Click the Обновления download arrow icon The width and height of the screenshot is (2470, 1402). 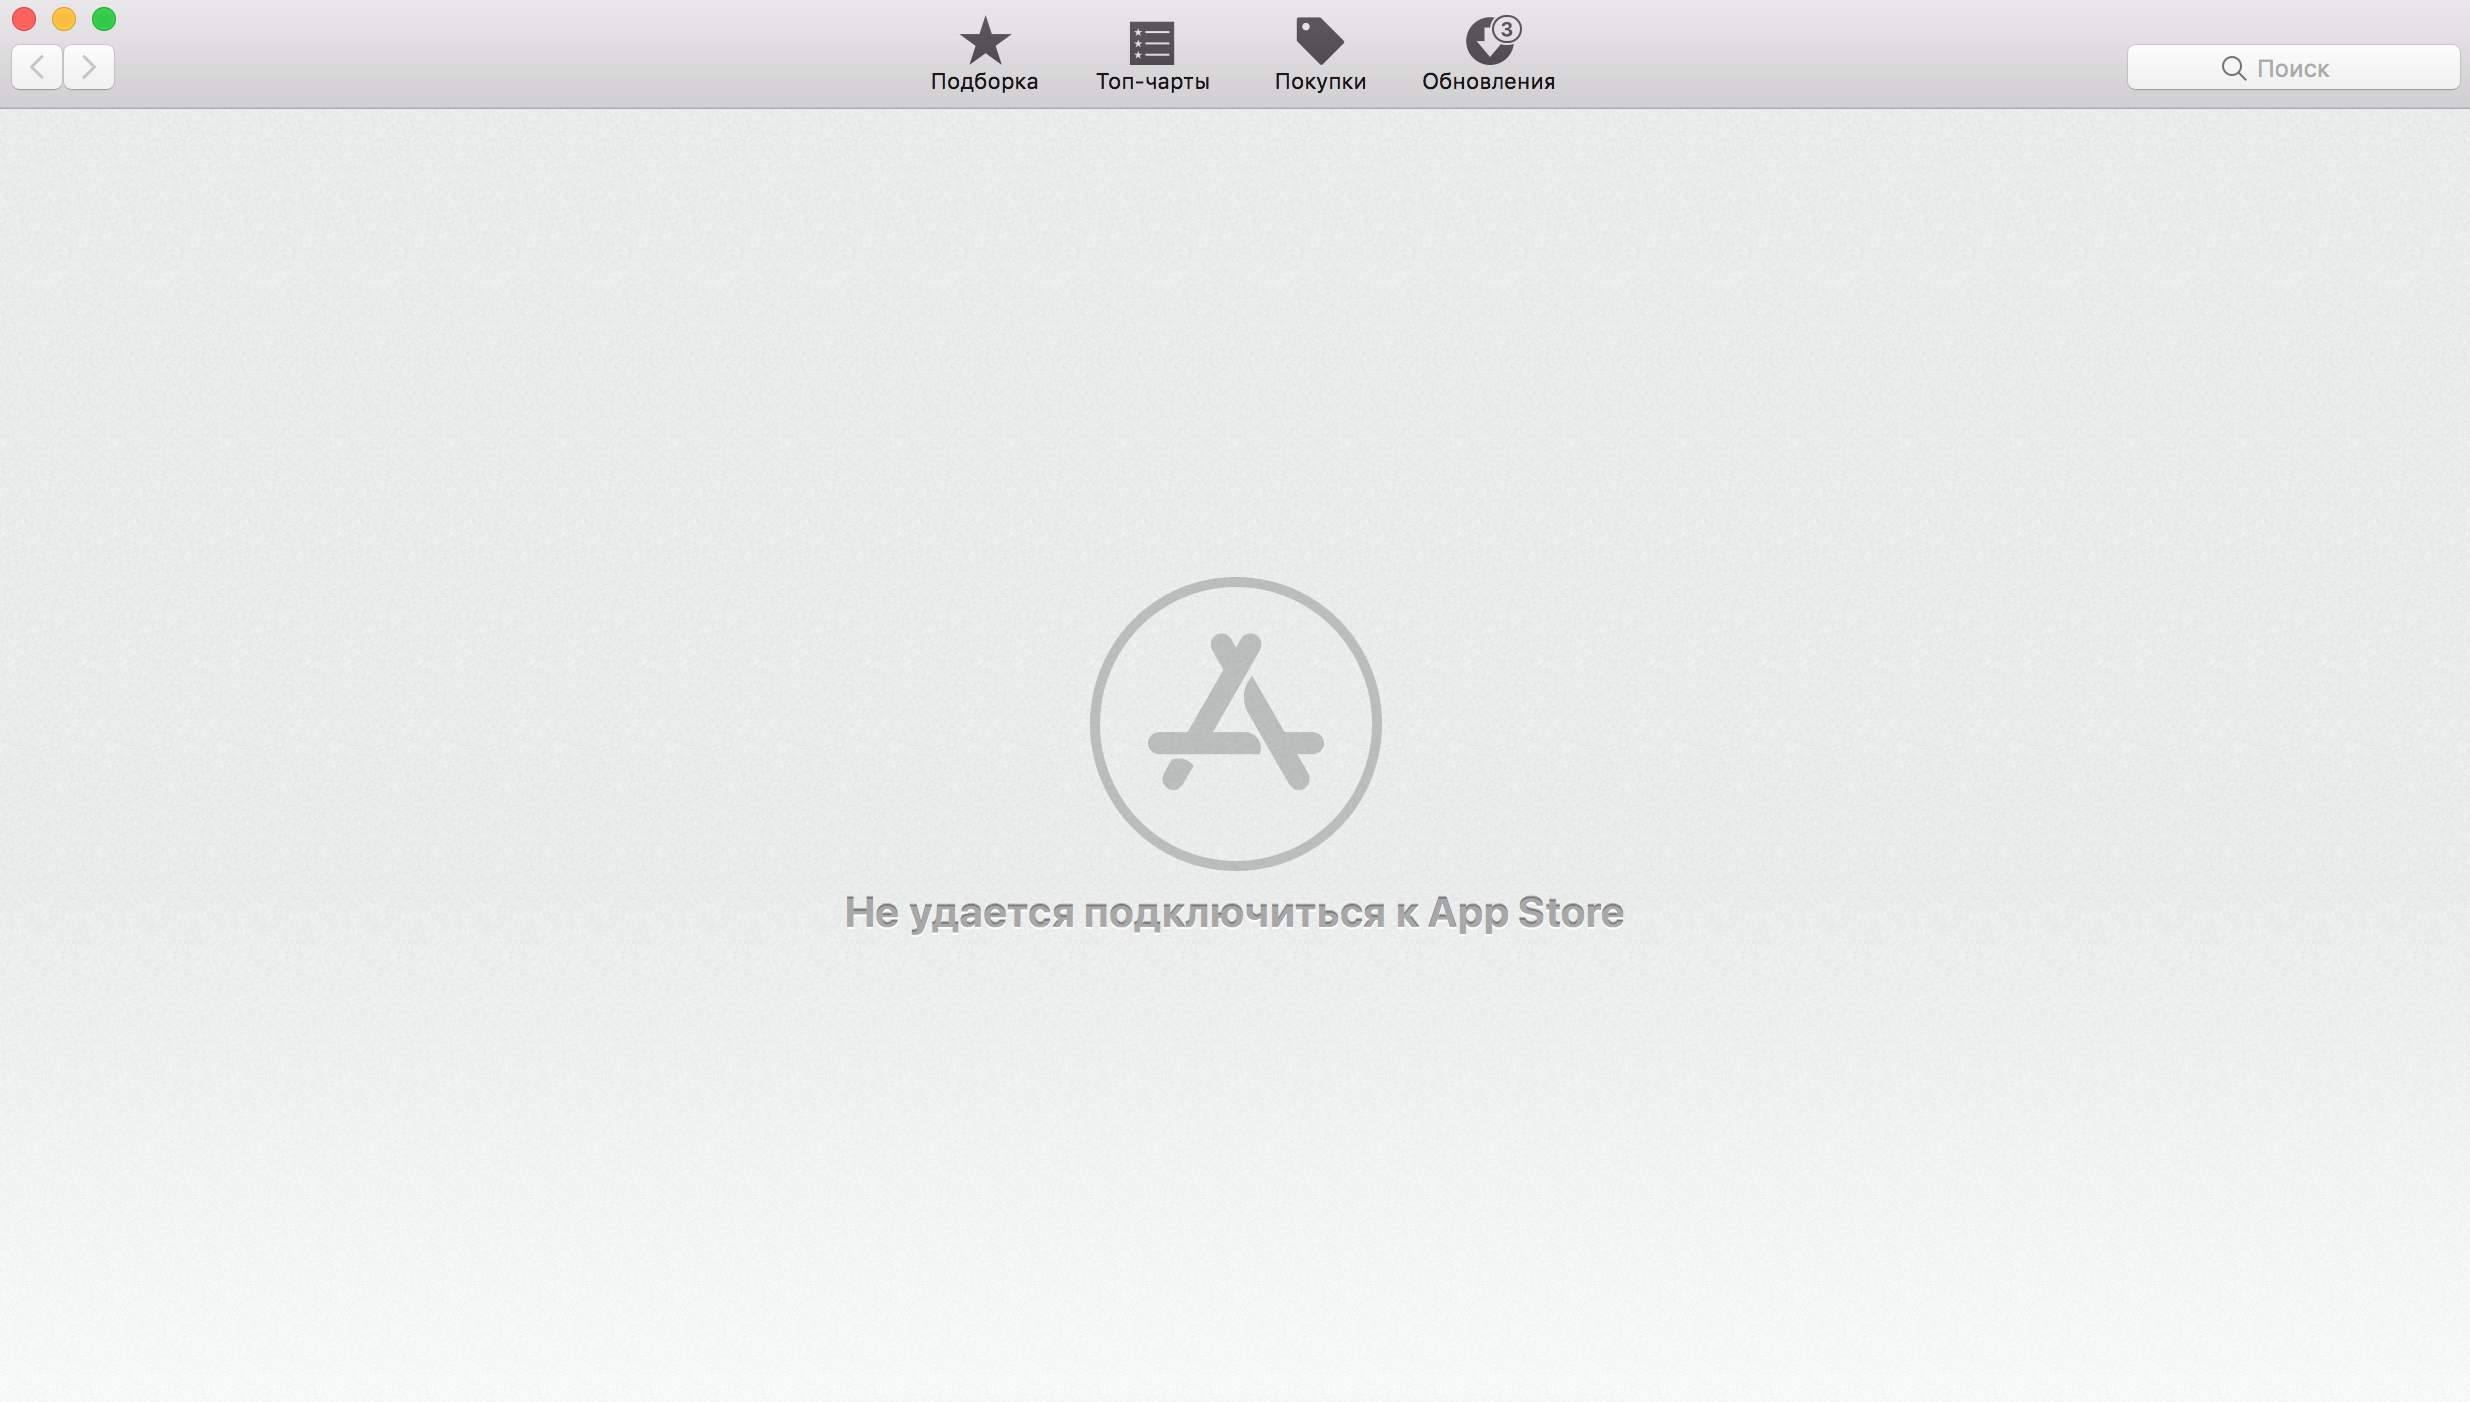(x=1485, y=45)
